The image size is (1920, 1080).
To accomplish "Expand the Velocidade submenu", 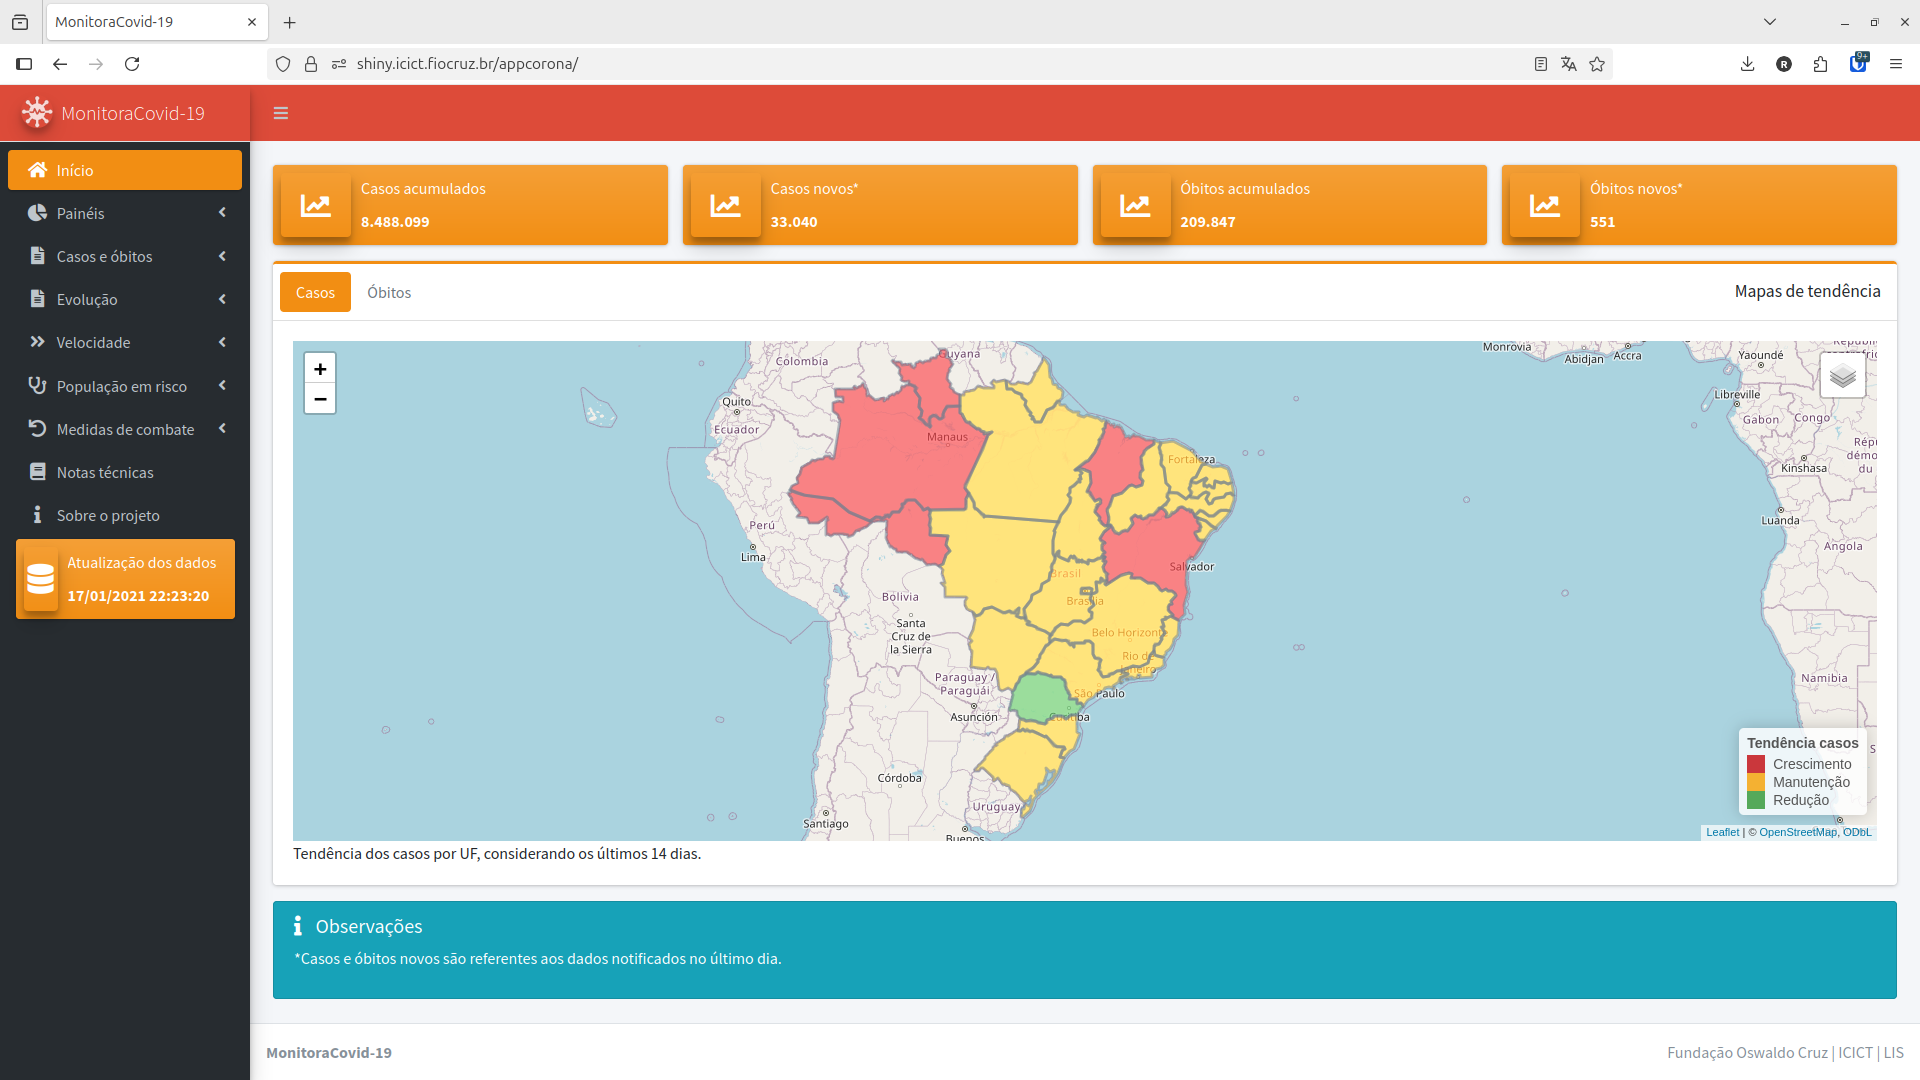I will 125,342.
